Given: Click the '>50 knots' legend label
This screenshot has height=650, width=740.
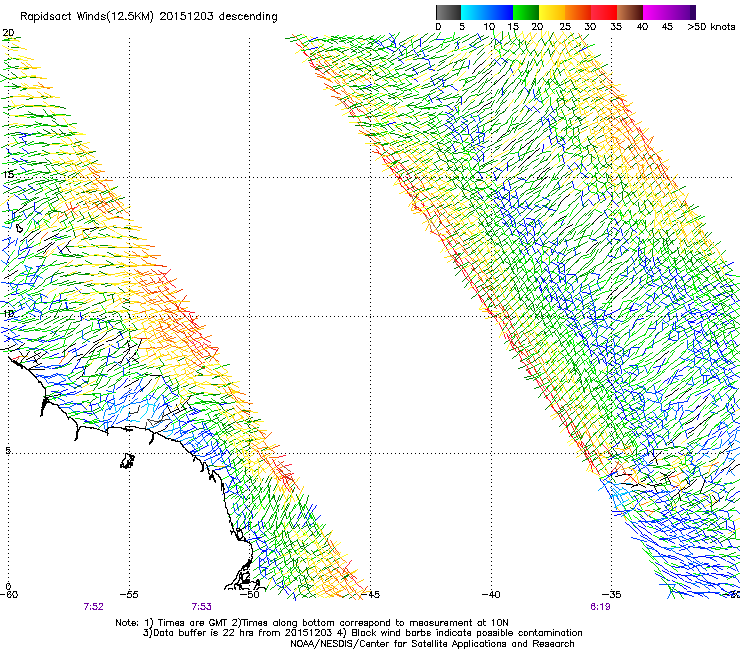Looking at the screenshot, I should (711, 27).
